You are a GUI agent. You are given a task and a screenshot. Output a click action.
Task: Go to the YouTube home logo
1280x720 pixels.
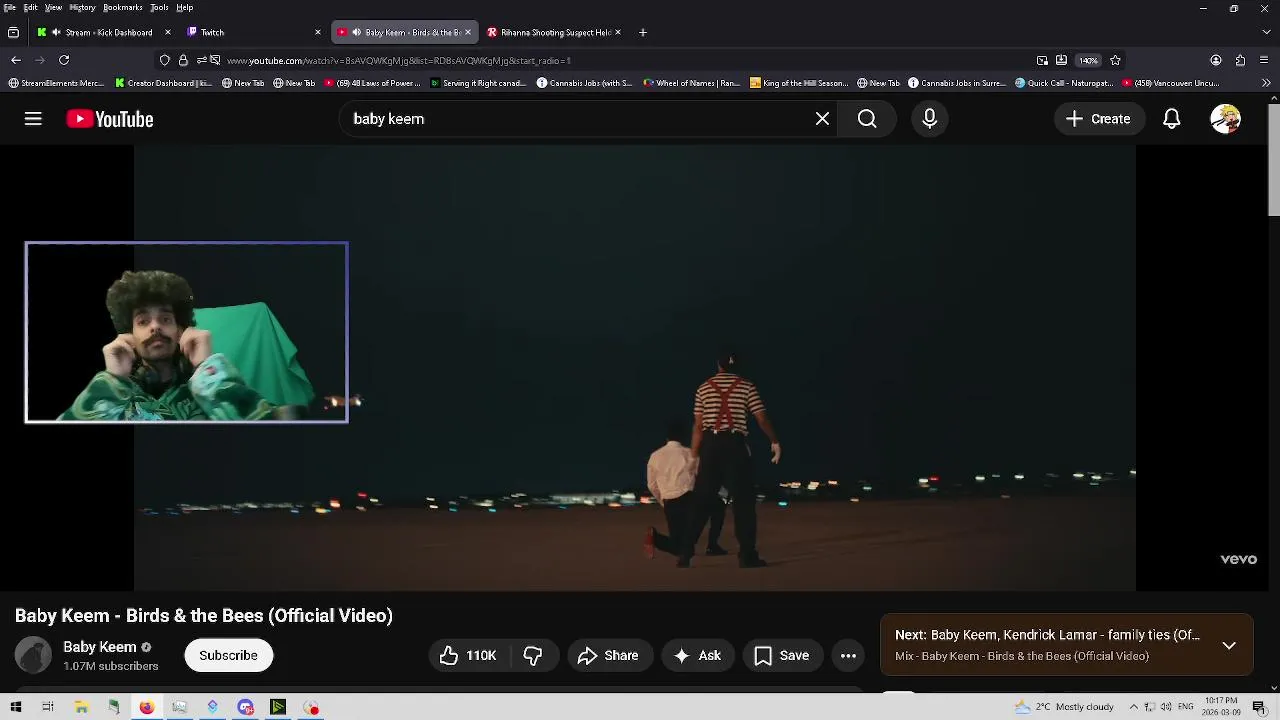pos(110,119)
